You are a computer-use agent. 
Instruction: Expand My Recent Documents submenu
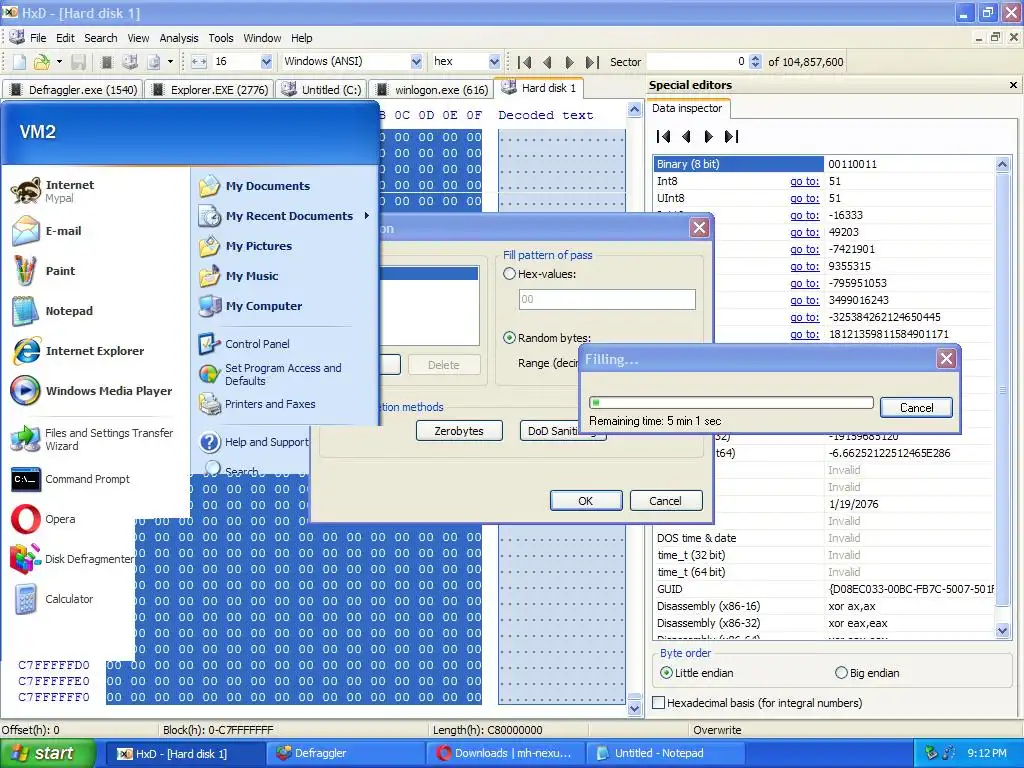point(285,216)
